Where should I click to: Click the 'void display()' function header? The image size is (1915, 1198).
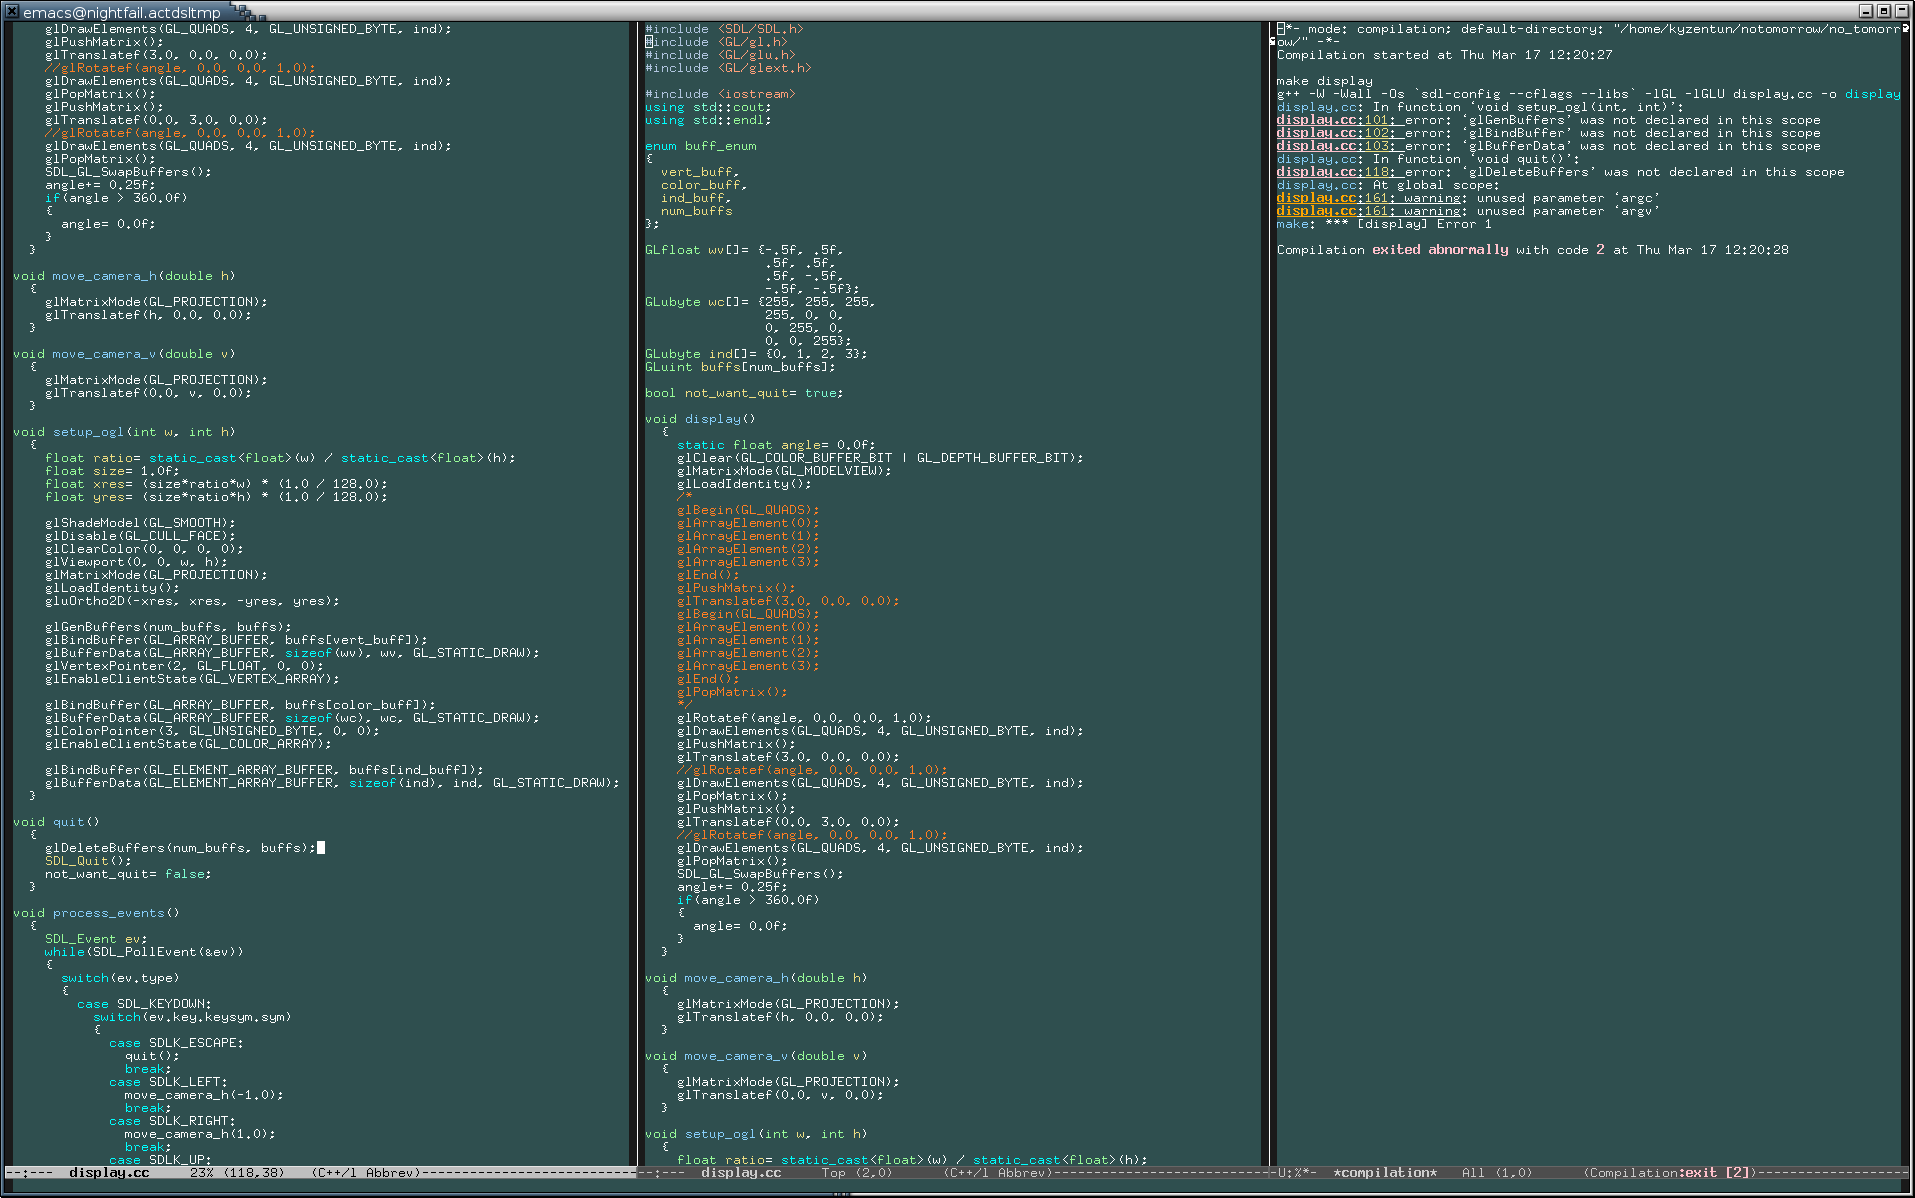tap(700, 419)
